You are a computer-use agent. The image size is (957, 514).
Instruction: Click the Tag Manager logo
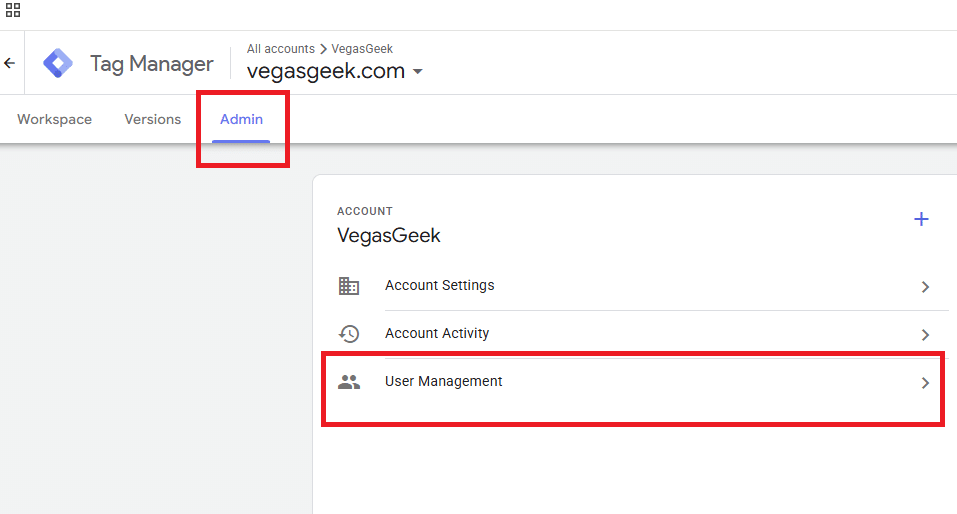click(x=58, y=63)
